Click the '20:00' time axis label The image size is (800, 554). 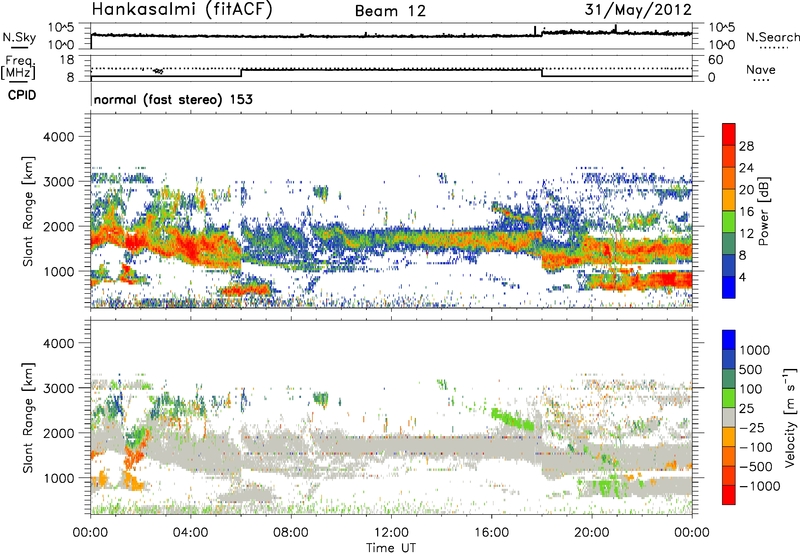tap(592, 533)
